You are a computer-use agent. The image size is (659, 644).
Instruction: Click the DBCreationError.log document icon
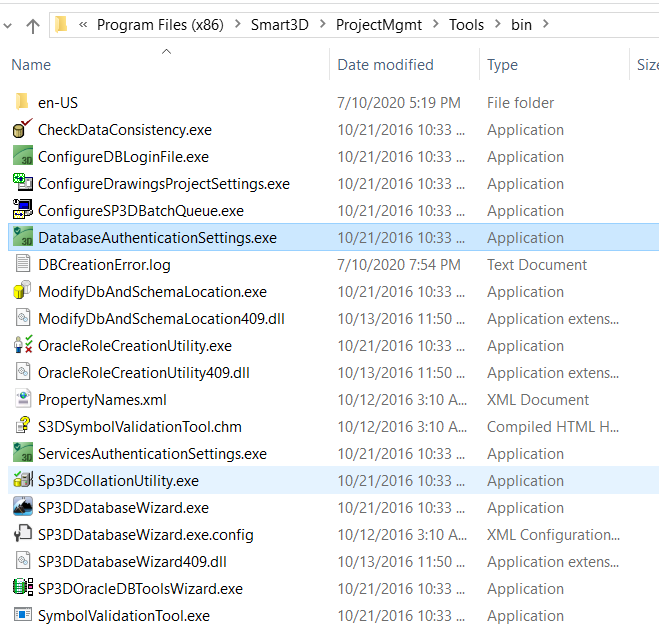[23, 264]
